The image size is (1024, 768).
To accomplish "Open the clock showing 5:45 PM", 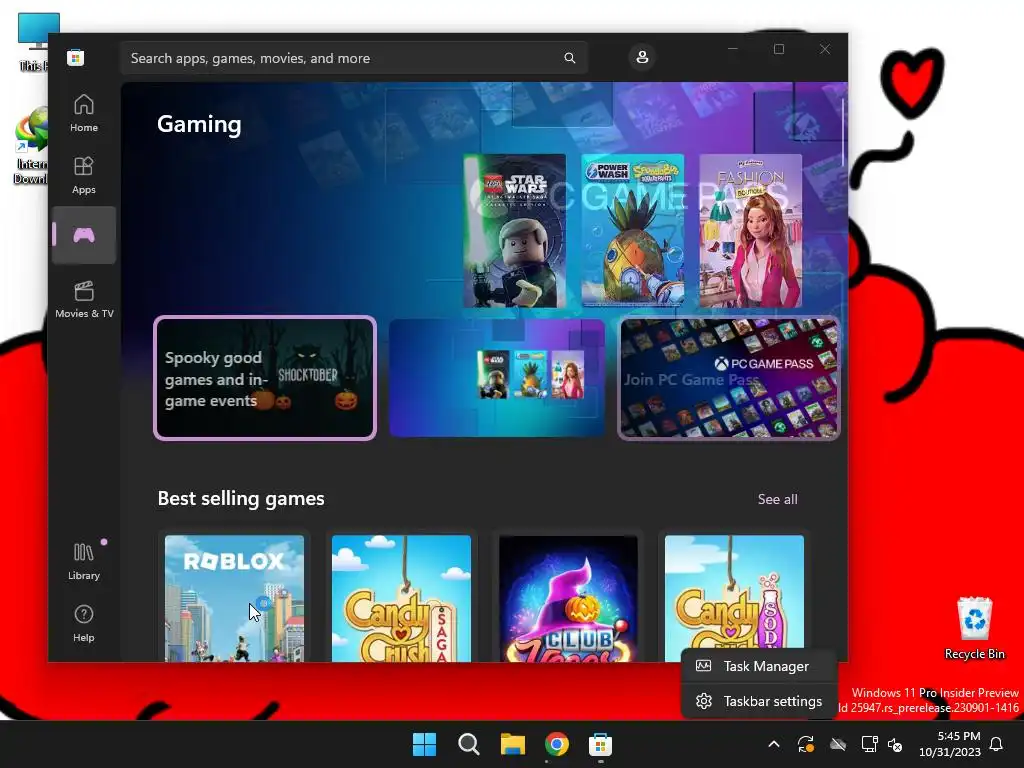I will 950,744.
